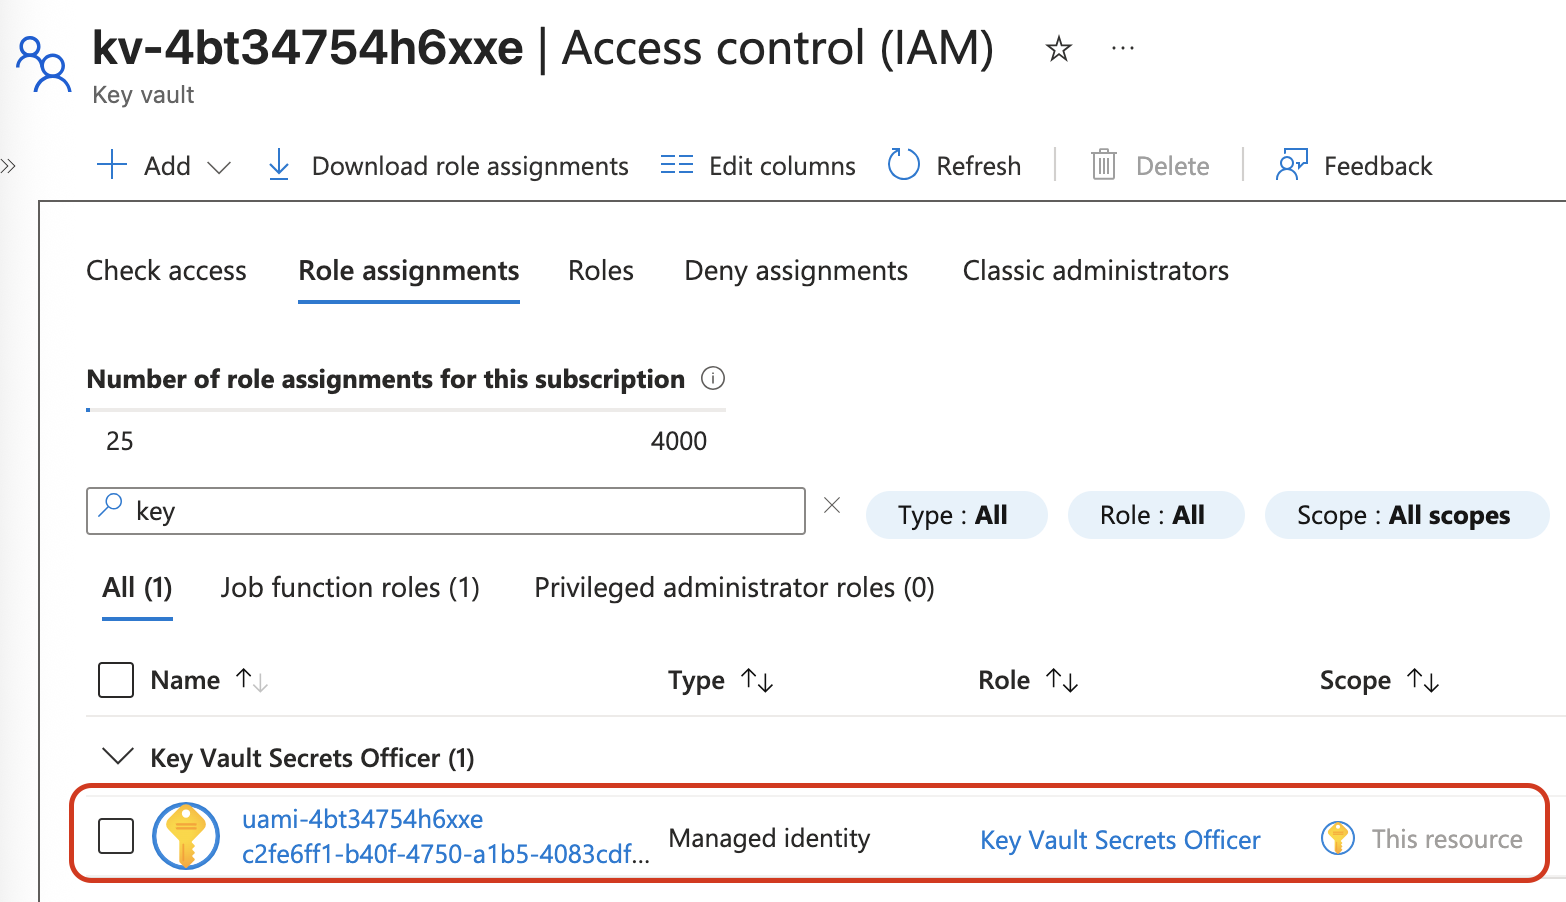Click the search field containing 'key'
1566x902 pixels.
460,511
